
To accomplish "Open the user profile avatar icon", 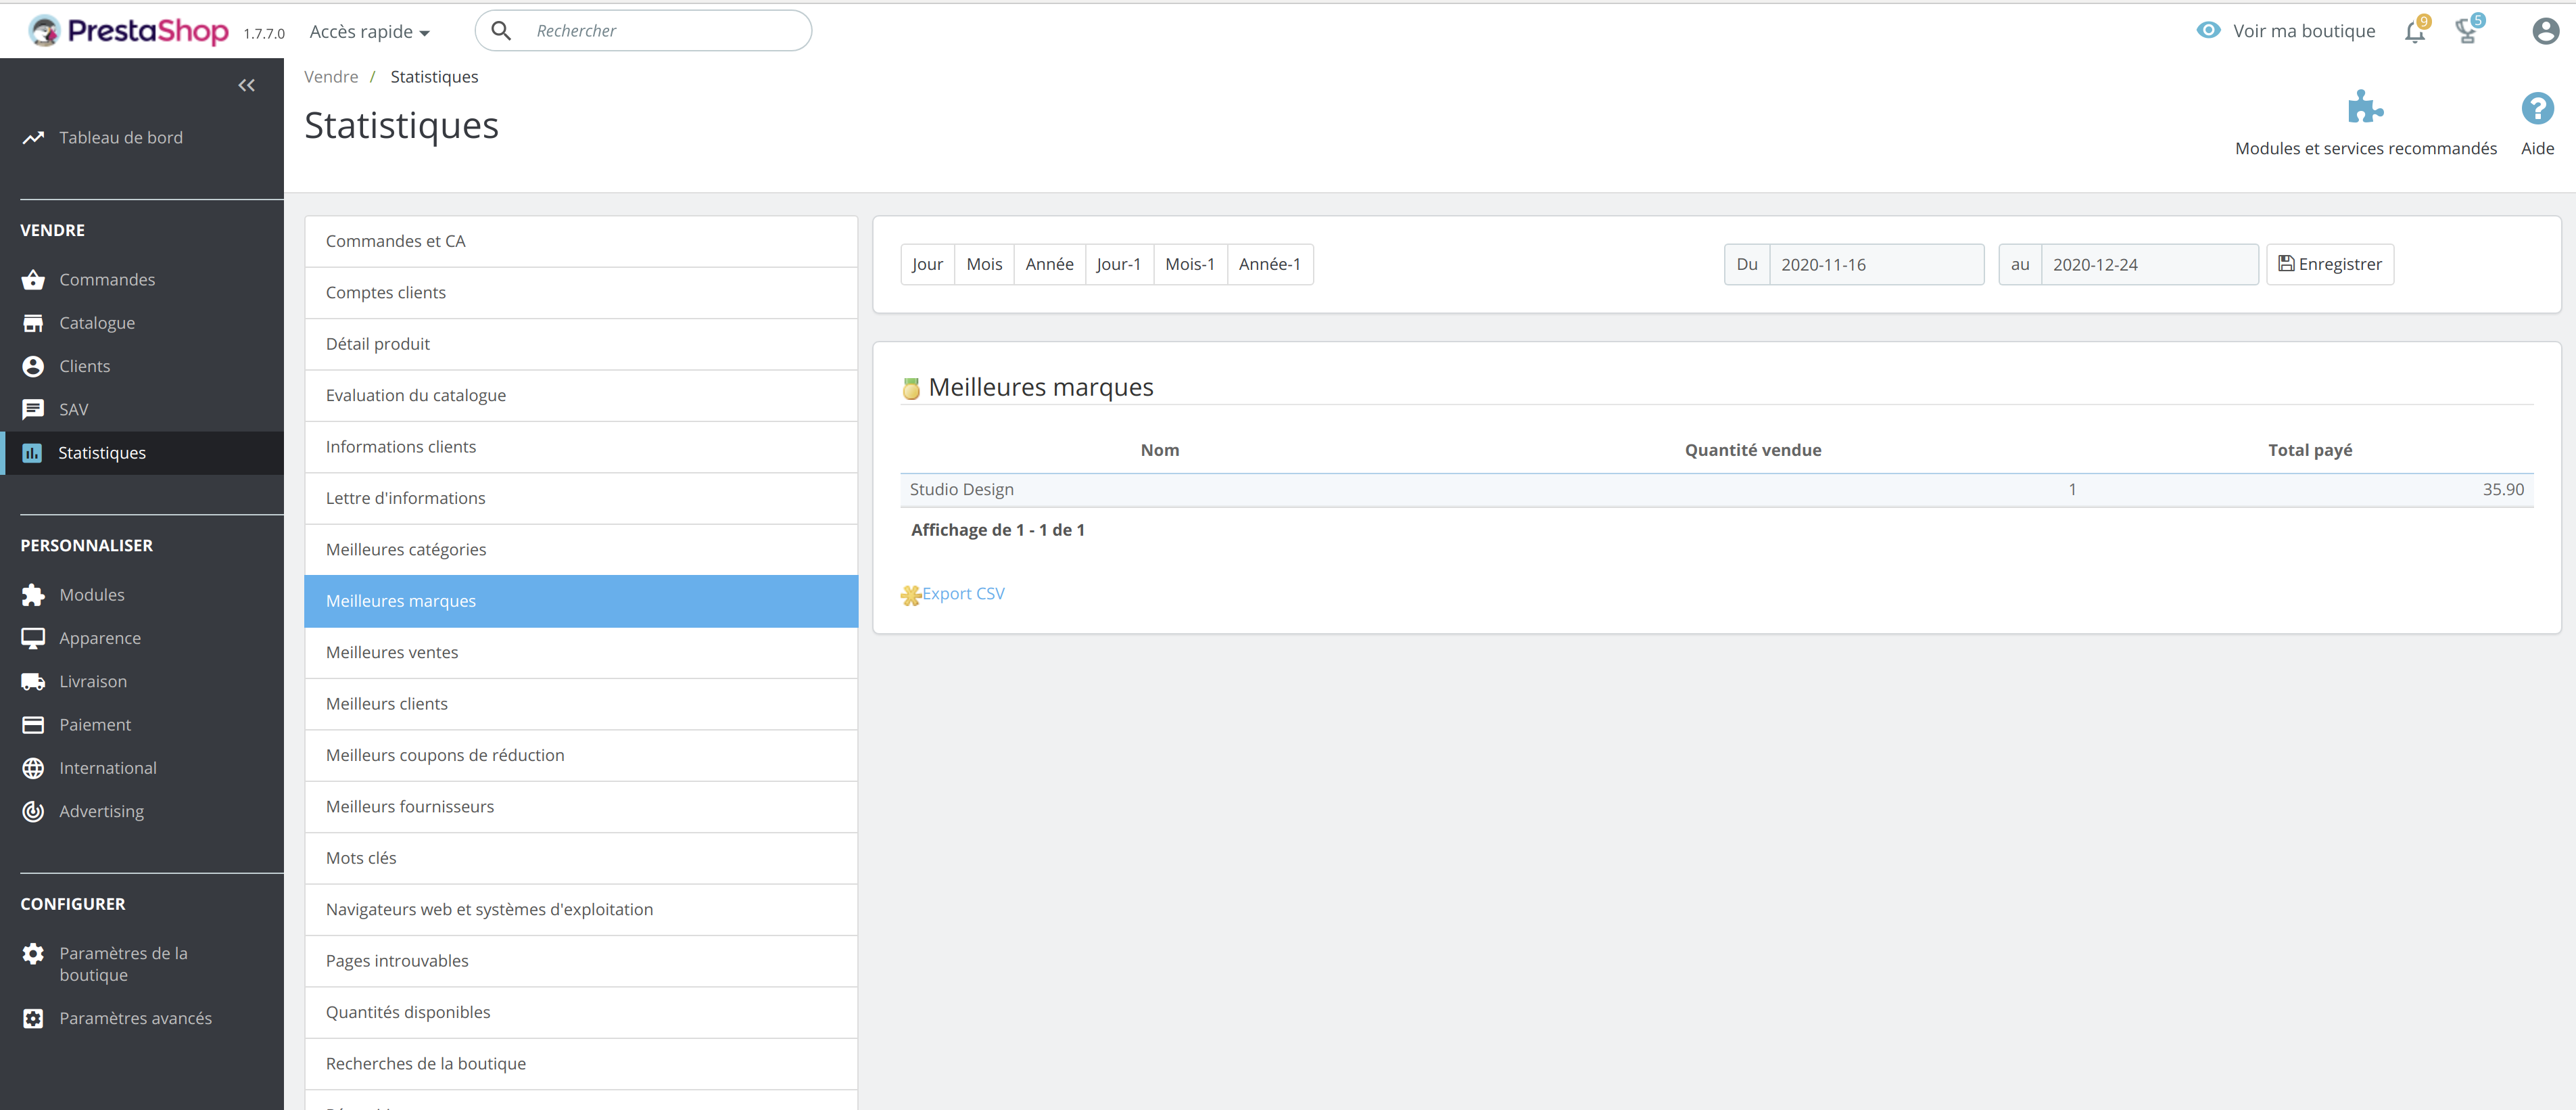I will 2545,32.
